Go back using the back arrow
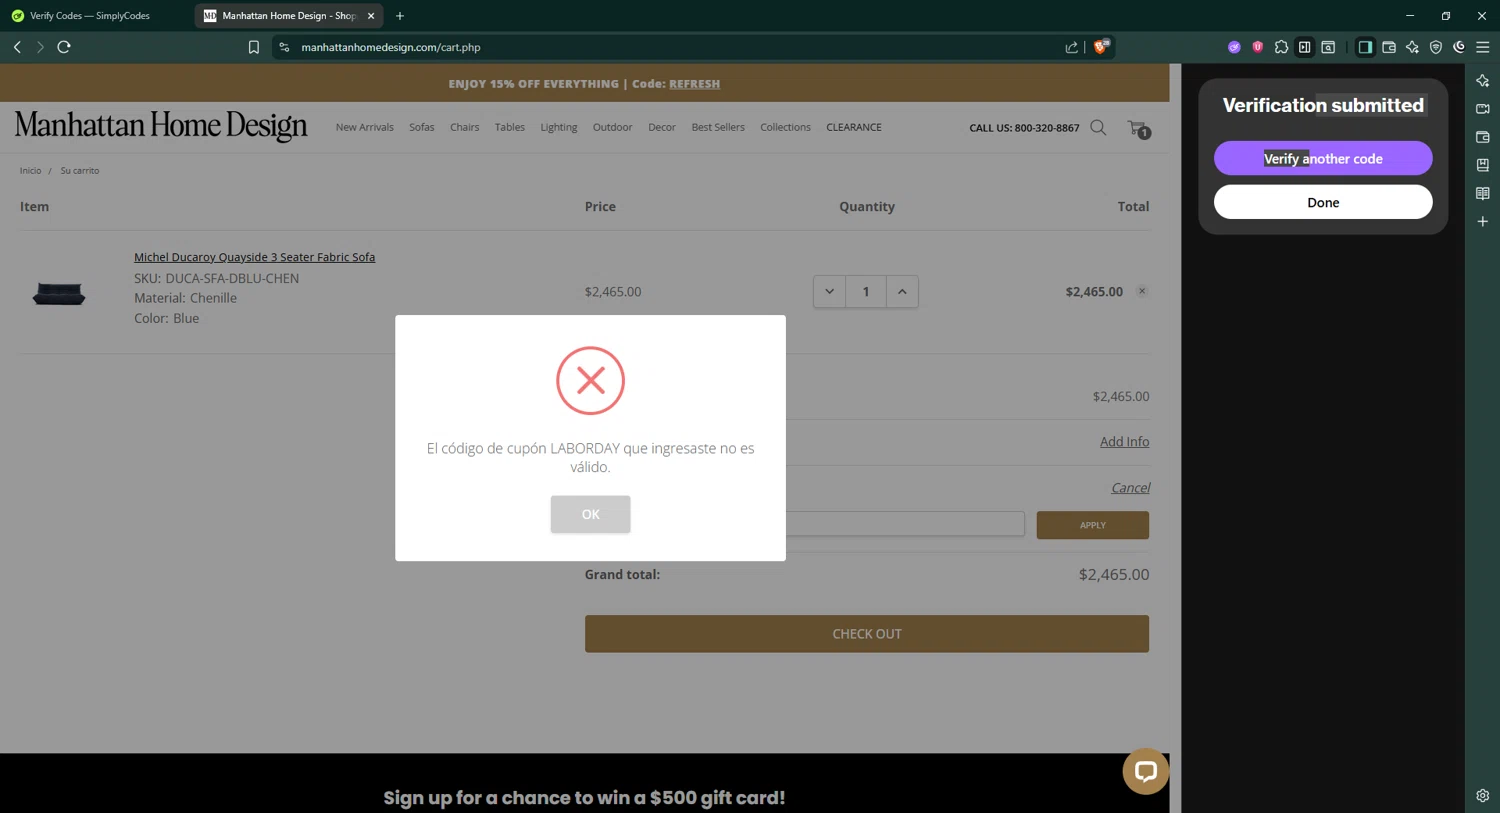Viewport: 1500px width, 813px height. (x=17, y=47)
